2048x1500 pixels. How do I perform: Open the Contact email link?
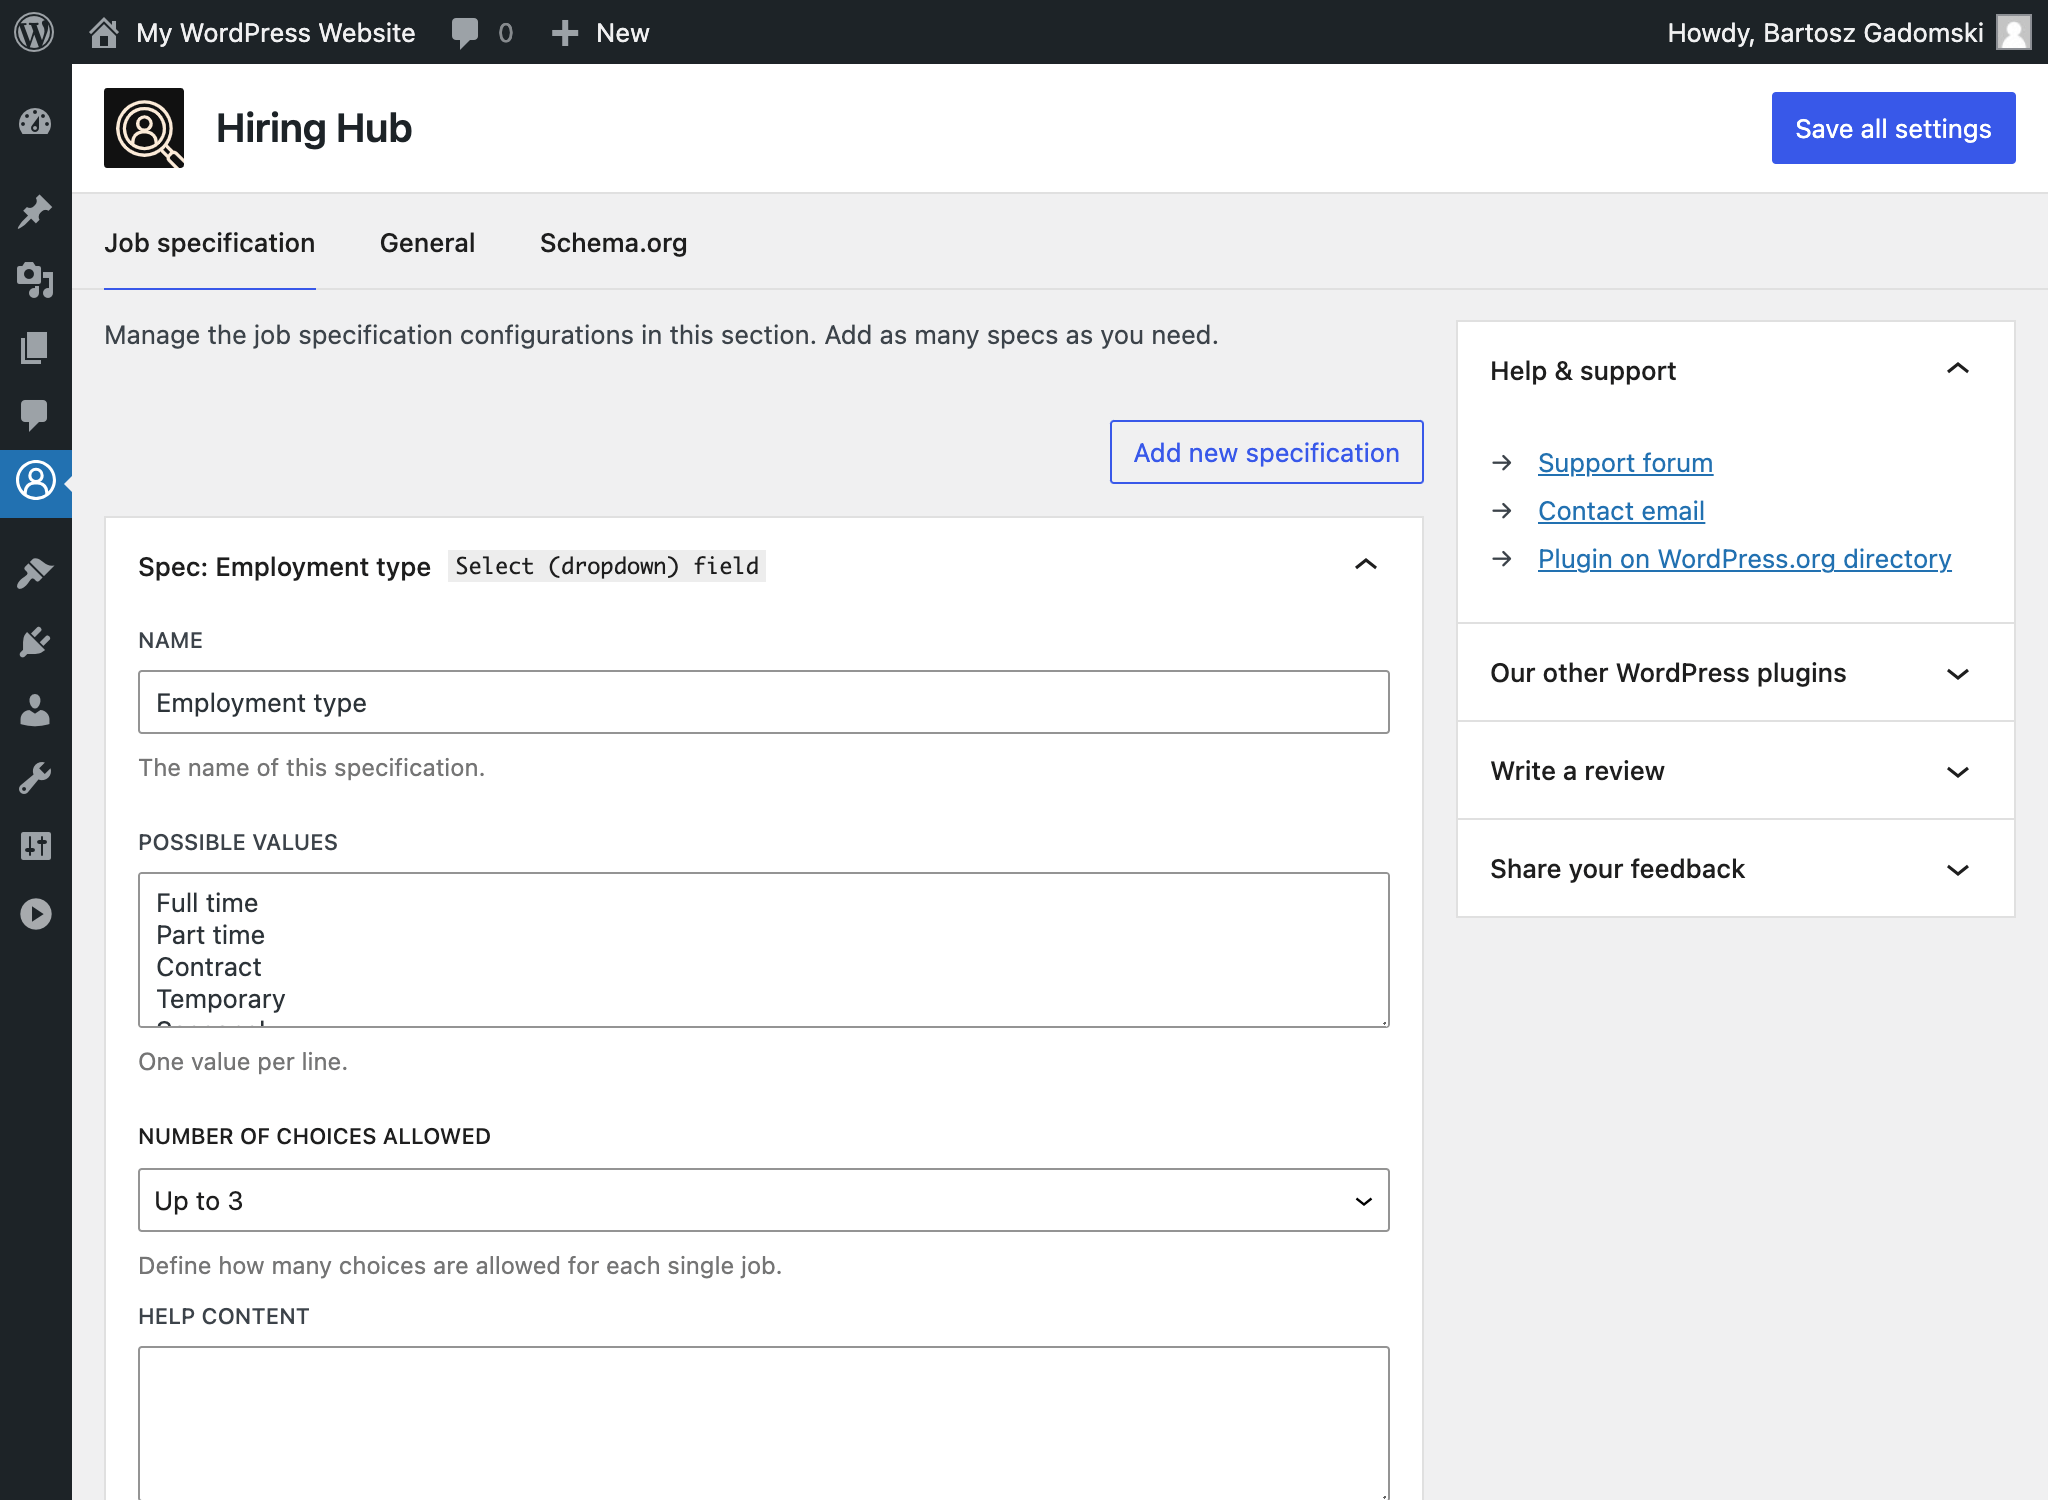(x=1621, y=511)
